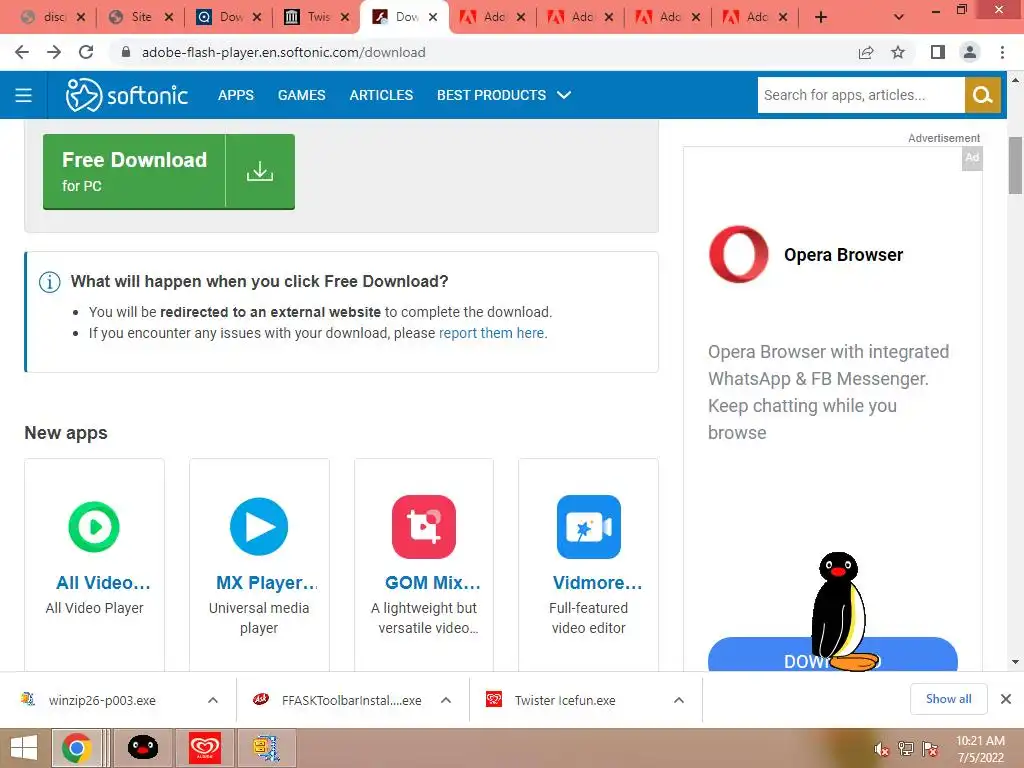Click the address bar URL
This screenshot has height=768, width=1024.
pyautogui.click(x=283, y=52)
